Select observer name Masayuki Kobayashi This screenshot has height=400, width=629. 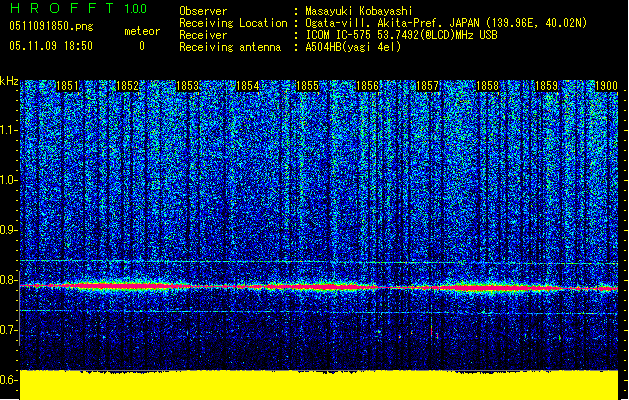[359, 11]
